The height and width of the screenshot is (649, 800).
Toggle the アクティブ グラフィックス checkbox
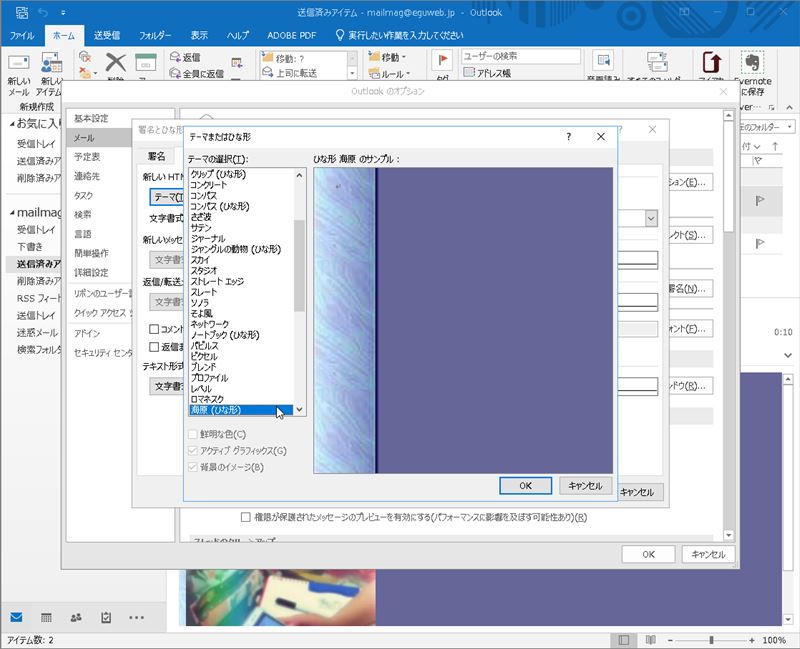pyautogui.click(x=194, y=450)
